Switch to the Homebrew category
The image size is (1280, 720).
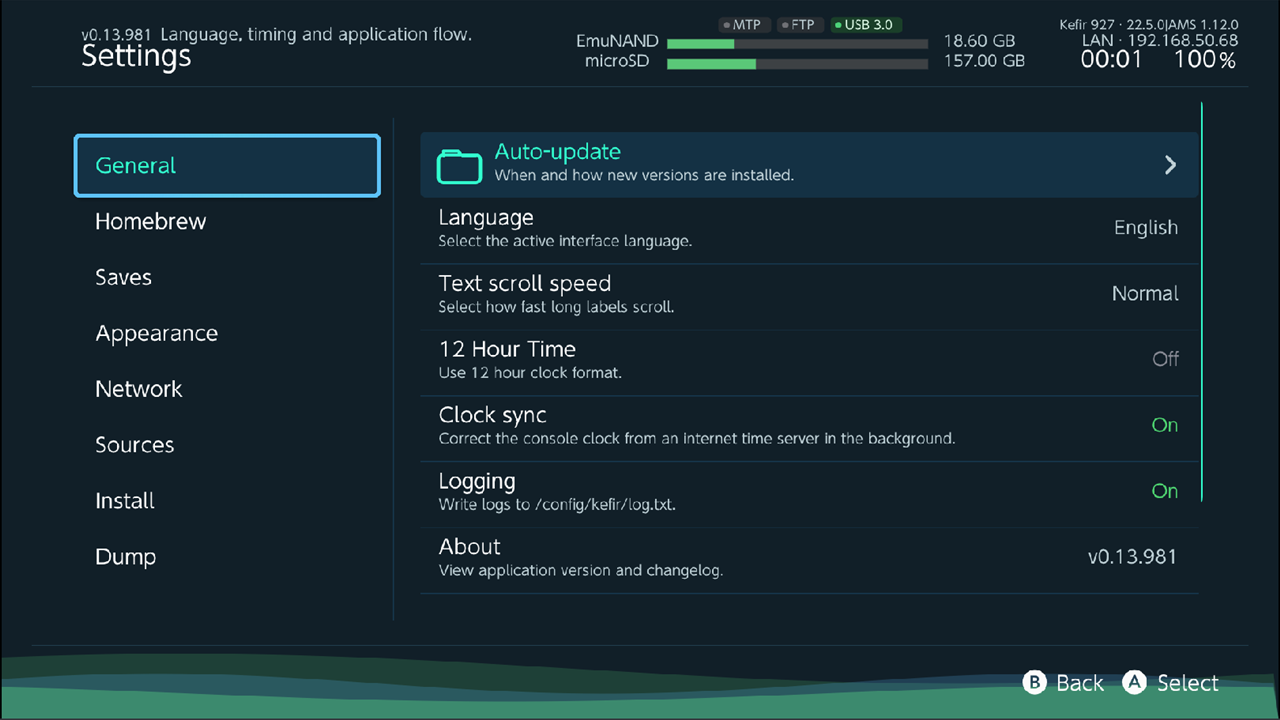coord(150,222)
